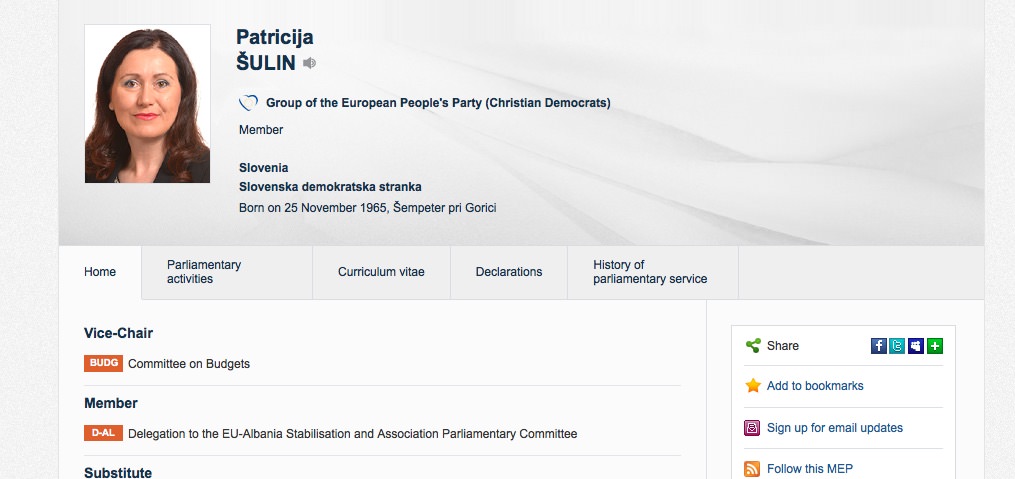Click Patricija Šulin's portrait photo
Image resolution: width=1015 pixels, height=479 pixels.
tap(147, 104)
